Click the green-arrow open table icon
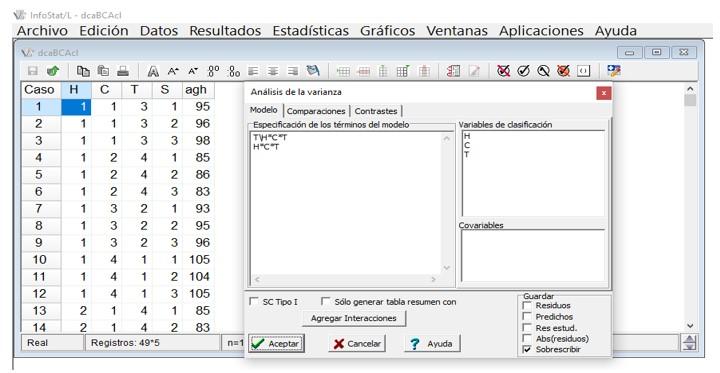 click(x=53, y=71)
